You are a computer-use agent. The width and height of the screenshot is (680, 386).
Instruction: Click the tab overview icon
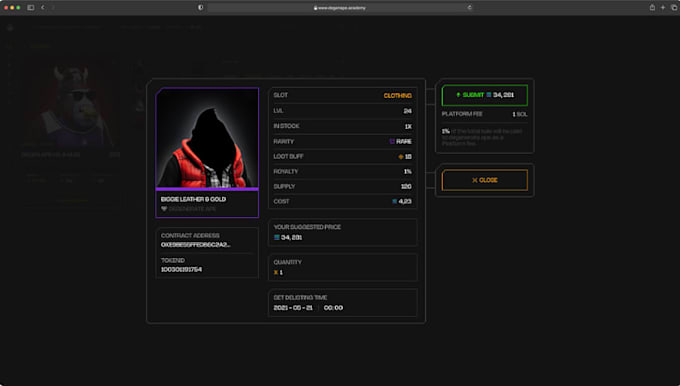[x=674, y=7]
